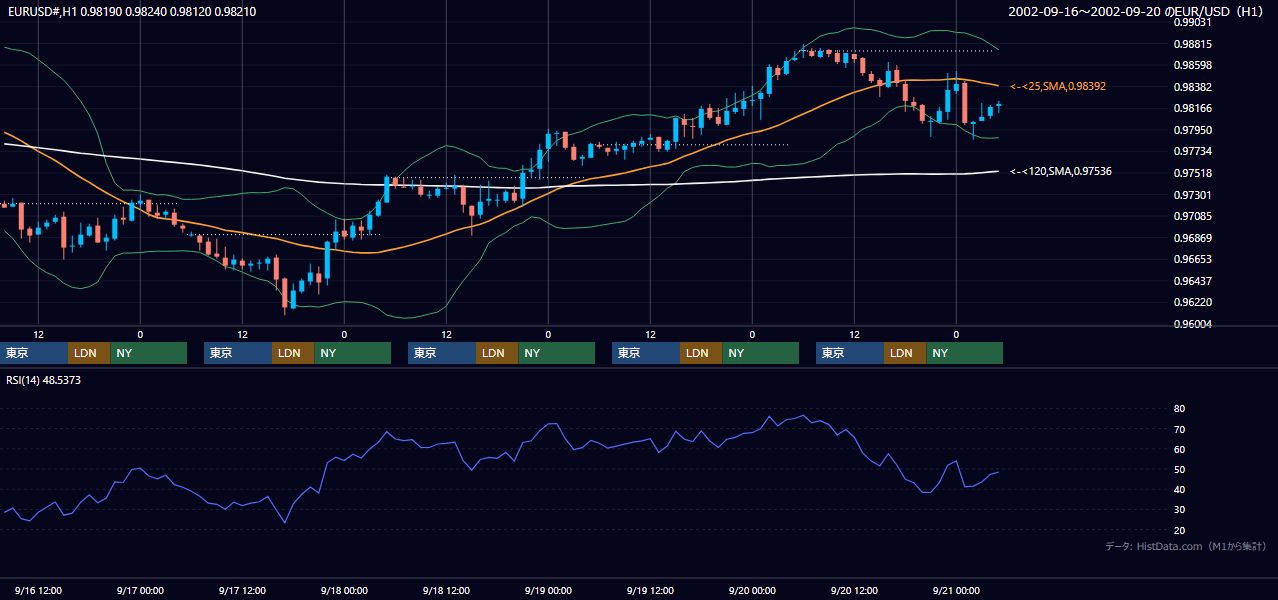The height and width of the screenshot is (600, 1278).
Task: Click price axis value 0.97734
Action: pyautogui.click(x=1193, y=152)
